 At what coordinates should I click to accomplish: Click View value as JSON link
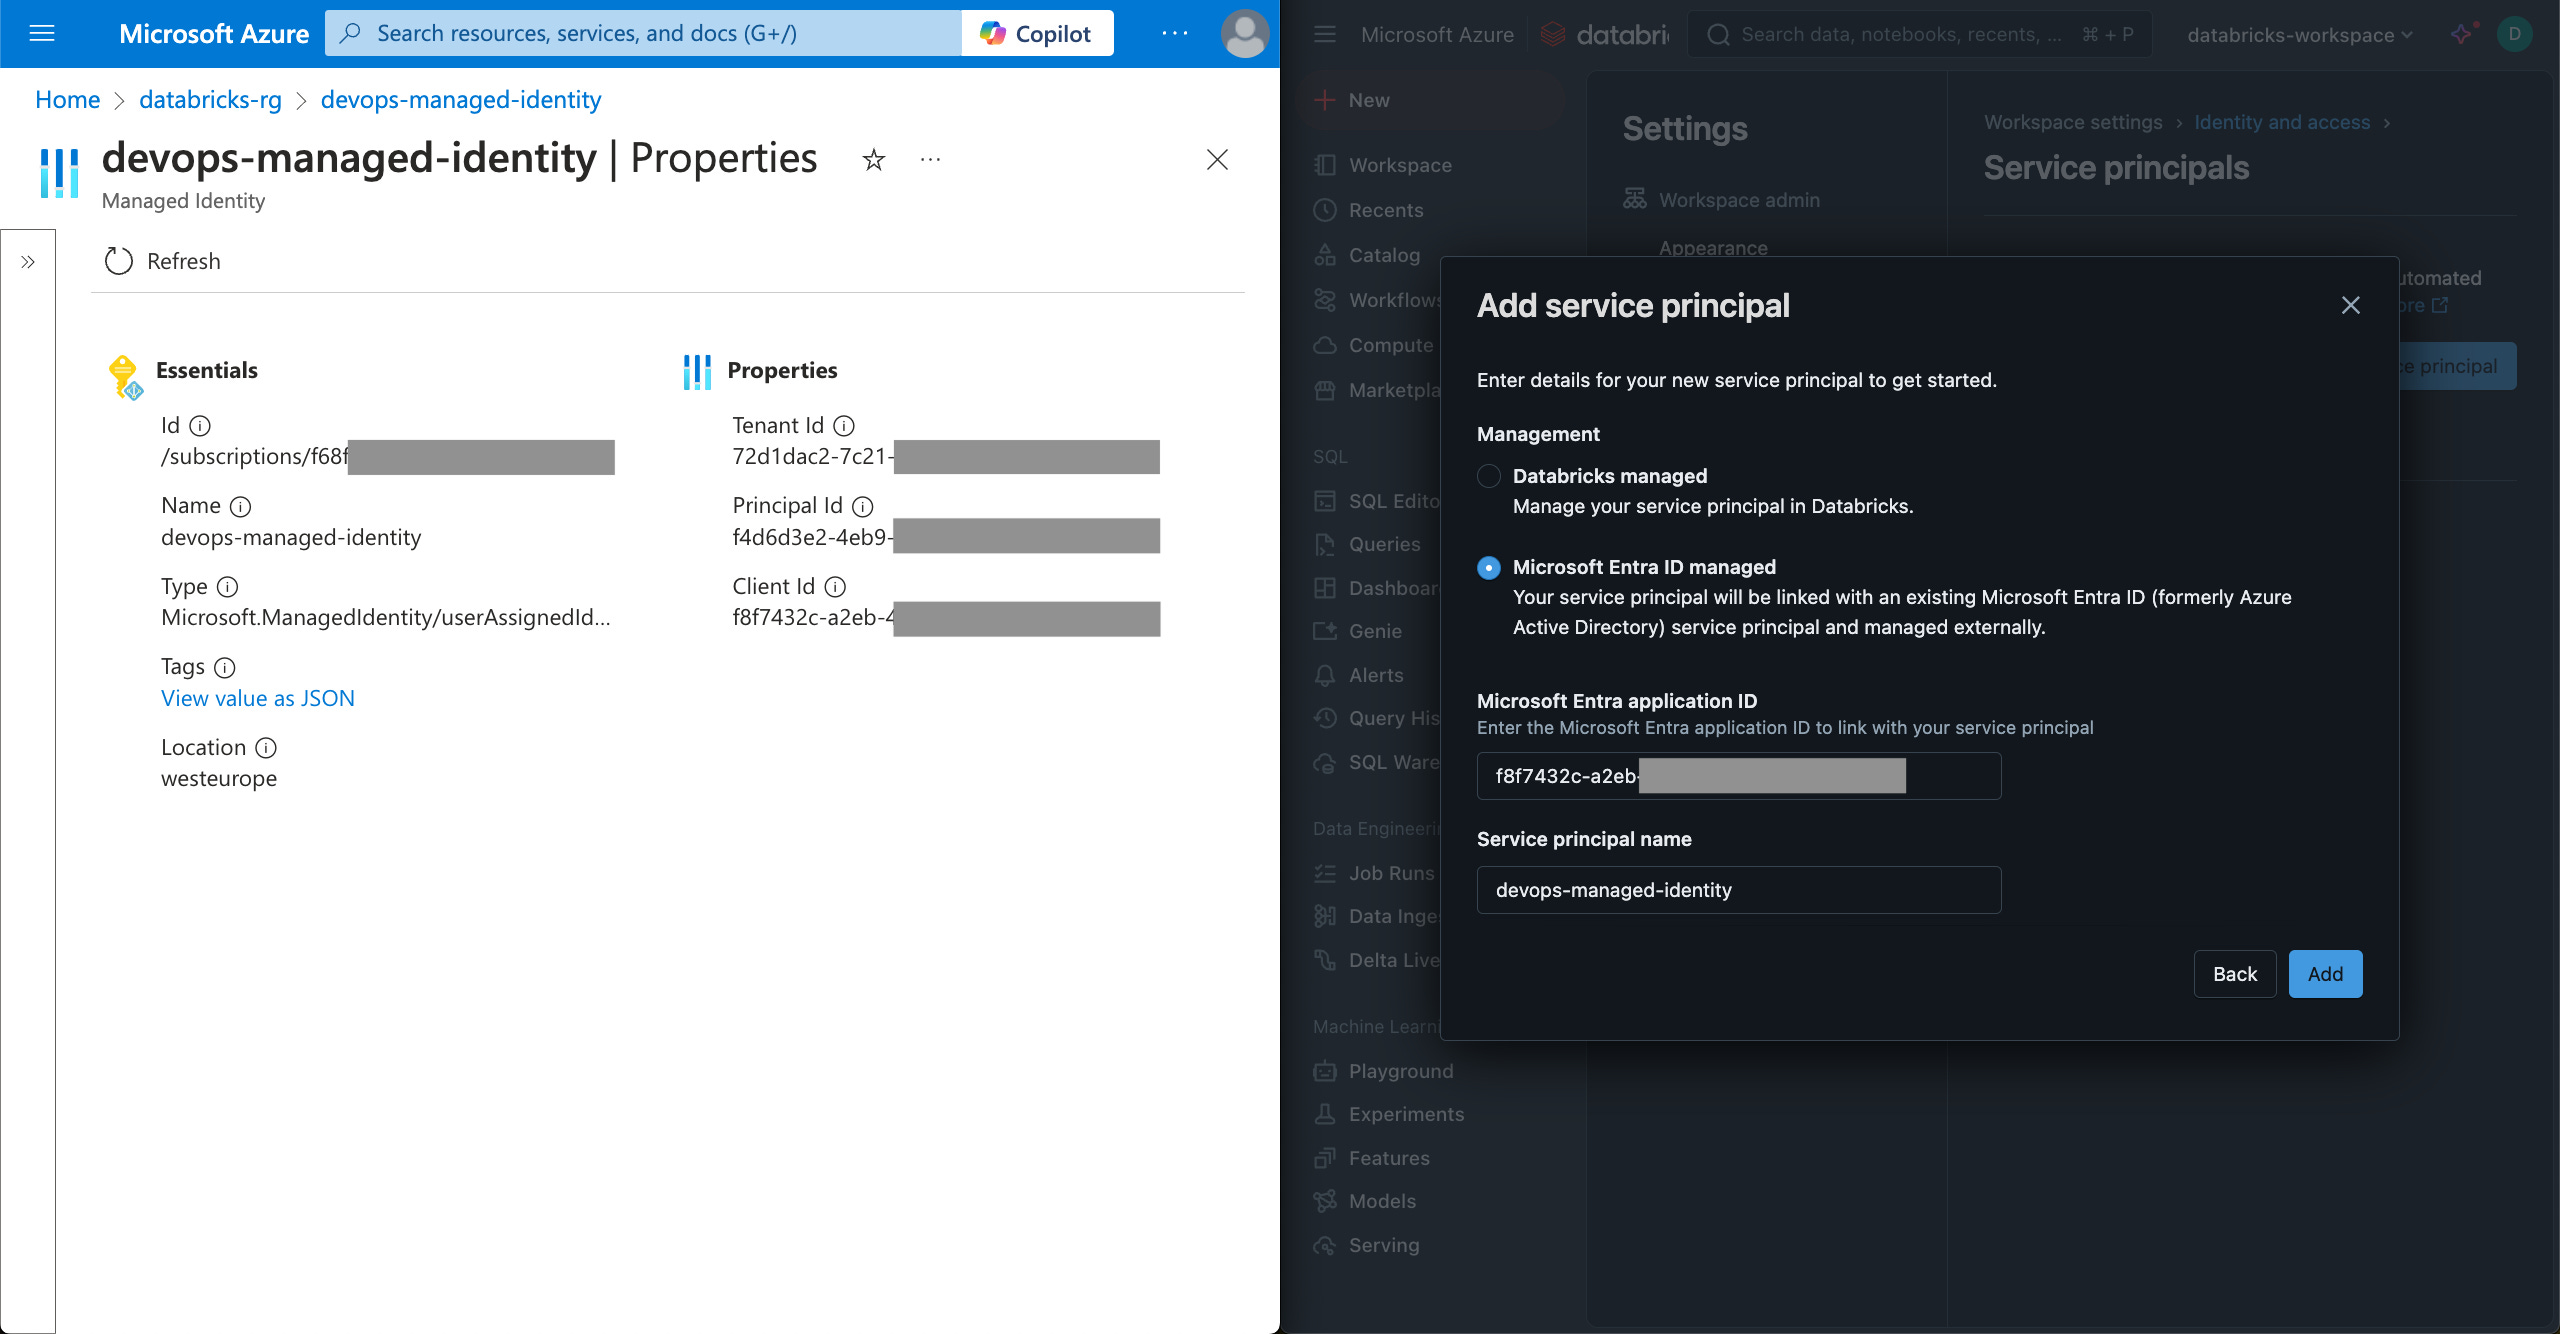pos(258,698)
